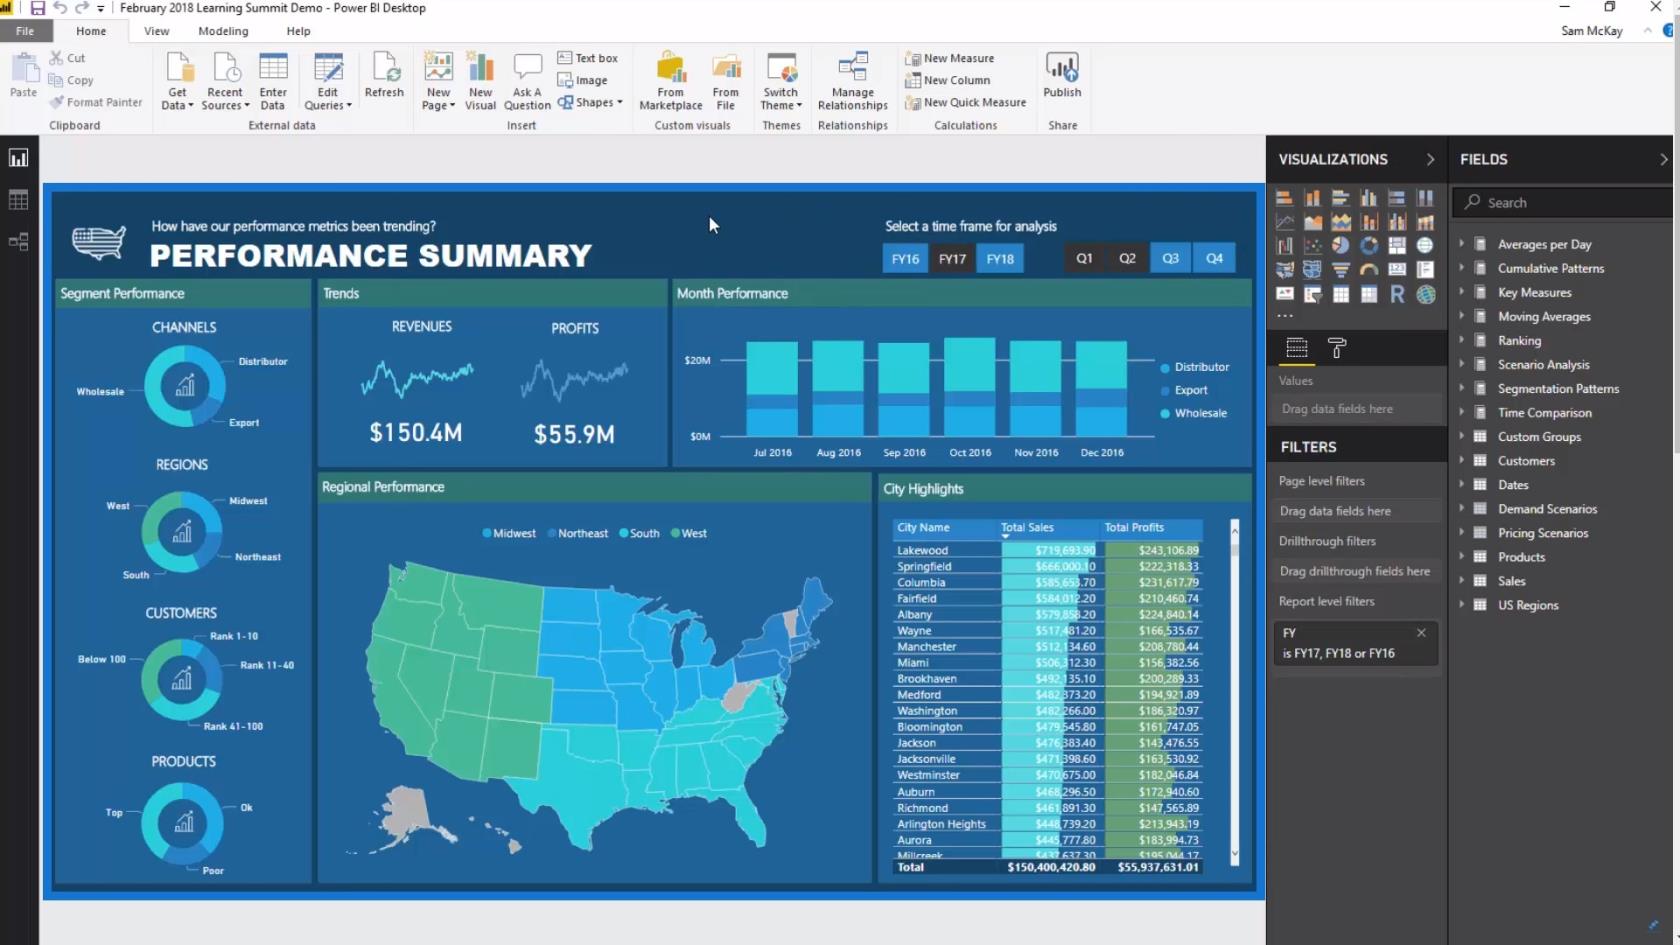The width and height of the screenshot is (1680, 945).
Task: Click Manage Relationships button
Action: (853, 80)
